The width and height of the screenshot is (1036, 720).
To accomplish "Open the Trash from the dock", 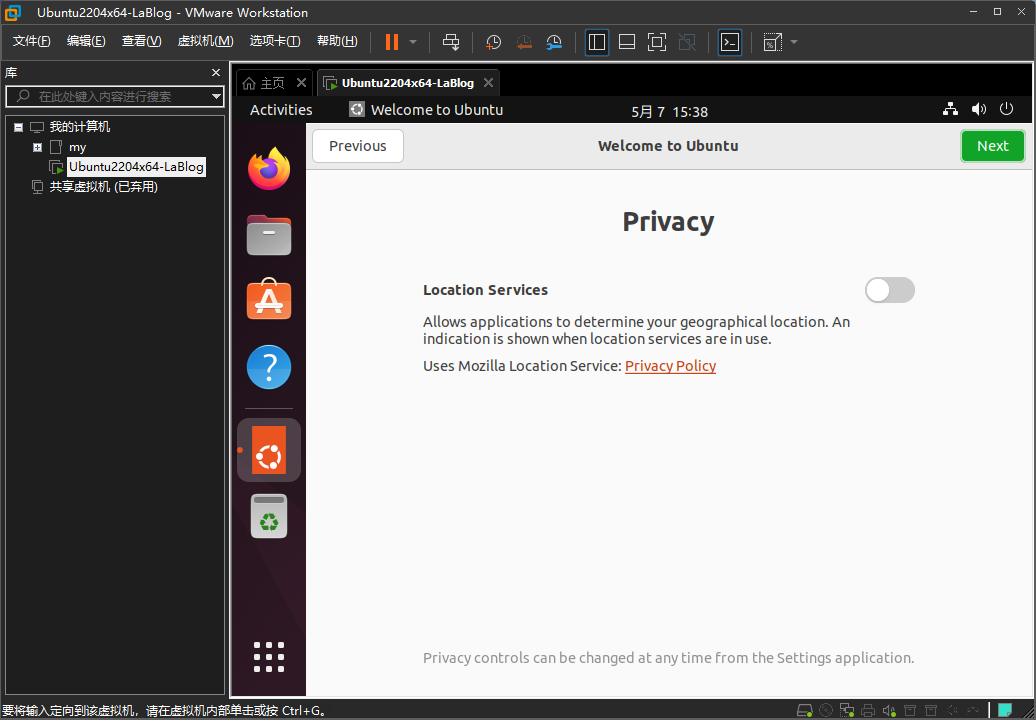I will 269,516.
